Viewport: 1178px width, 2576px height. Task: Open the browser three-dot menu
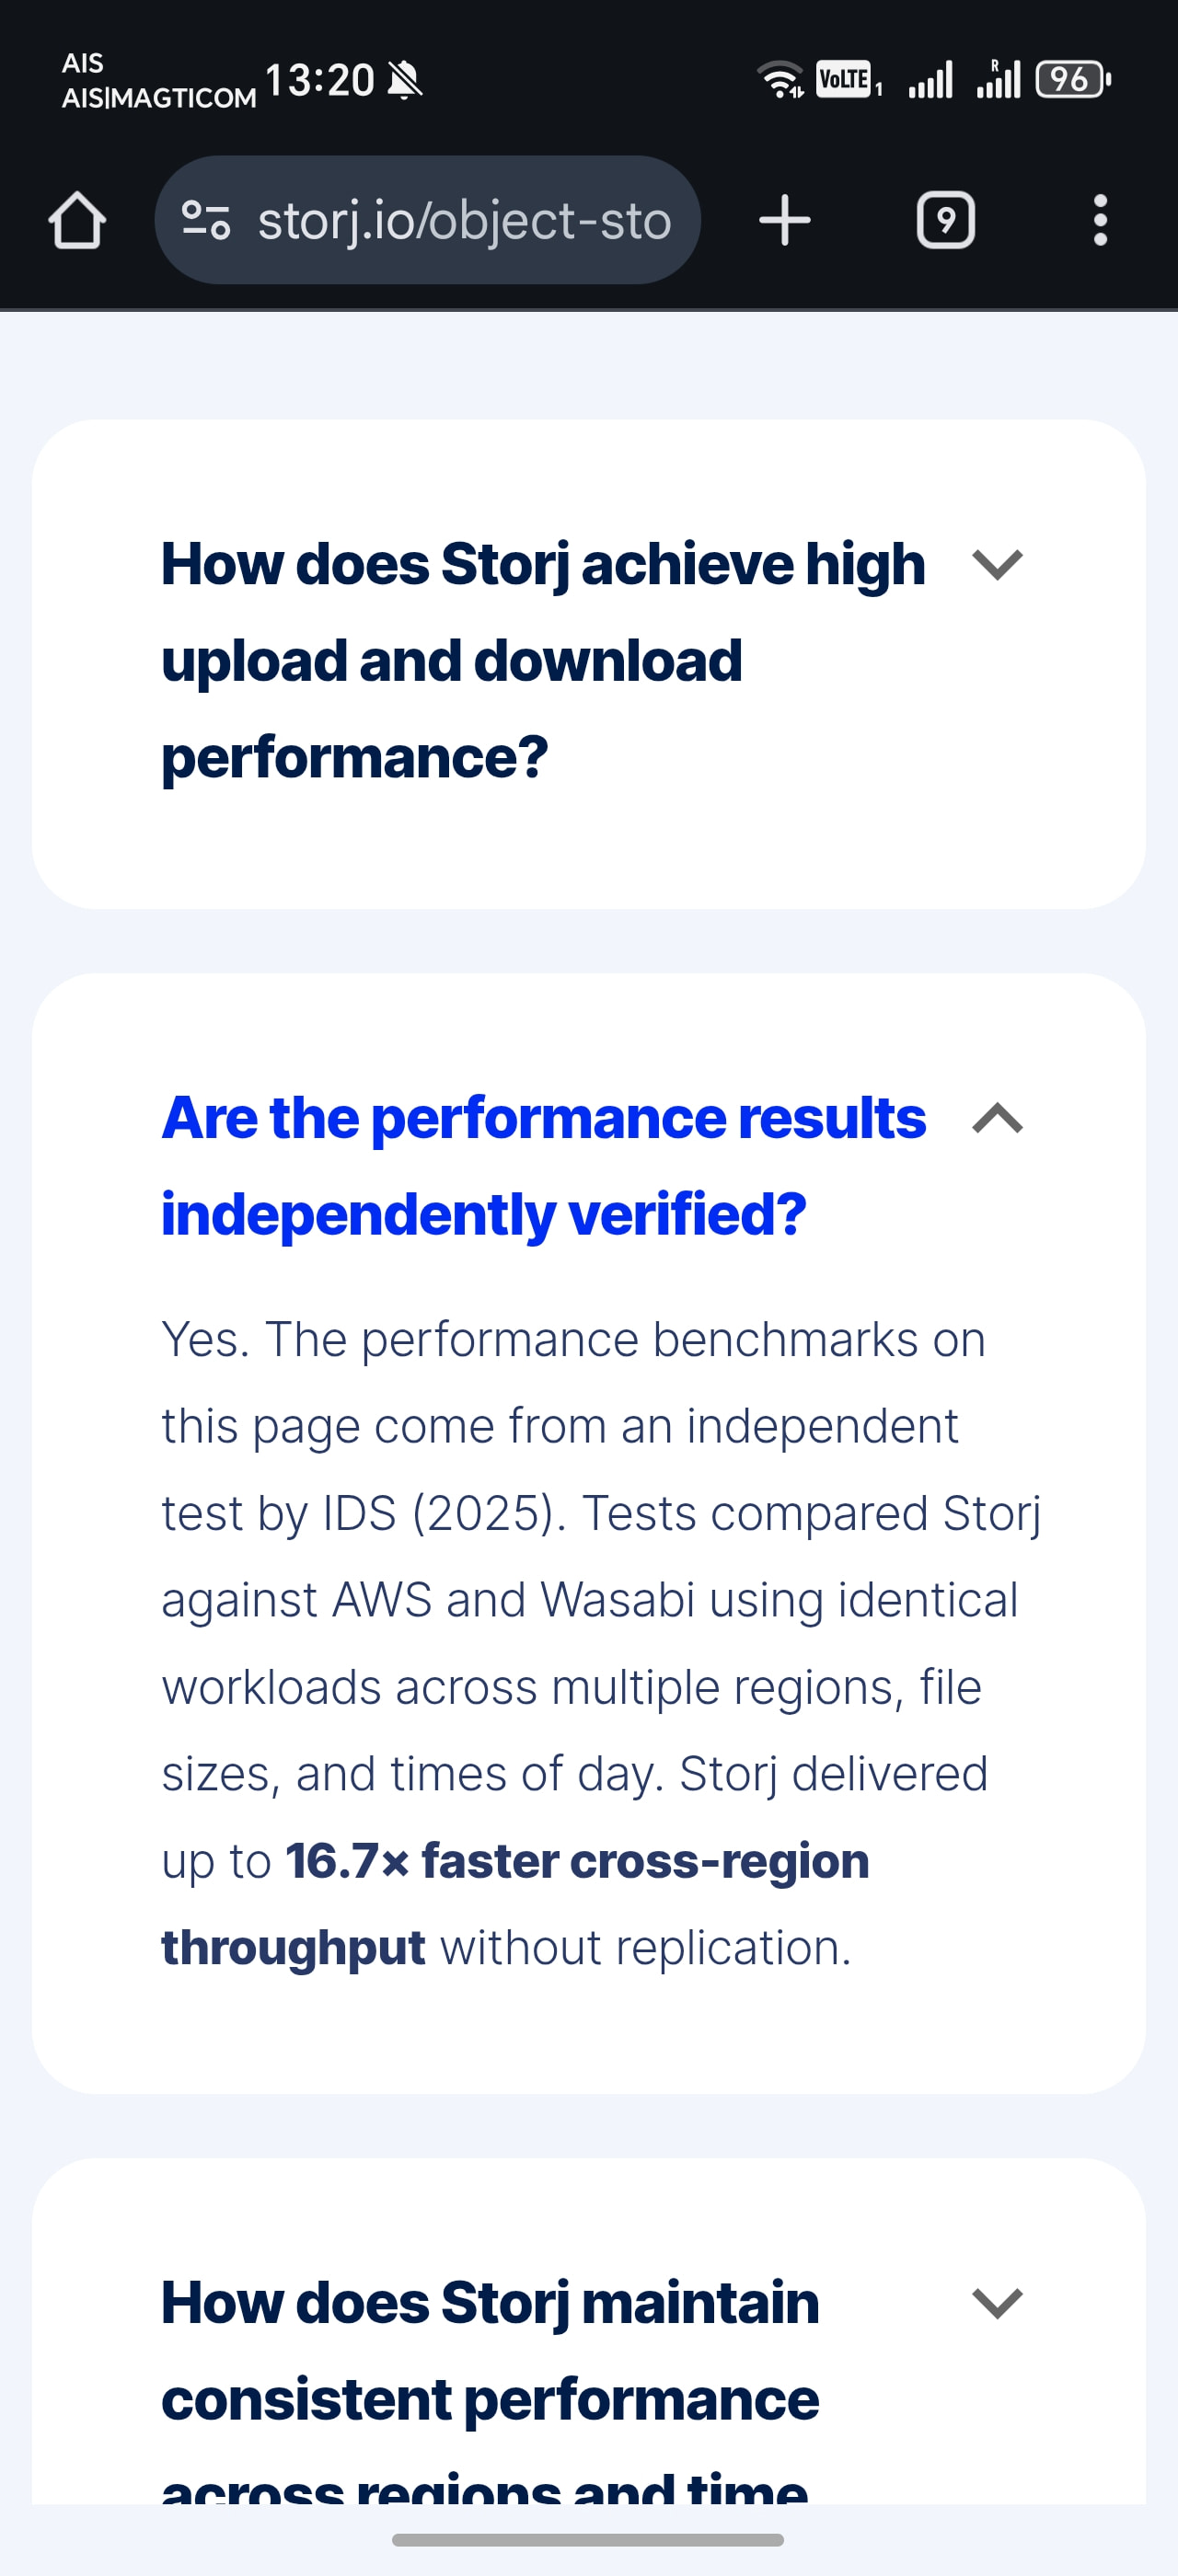[x=1100, y=220]
